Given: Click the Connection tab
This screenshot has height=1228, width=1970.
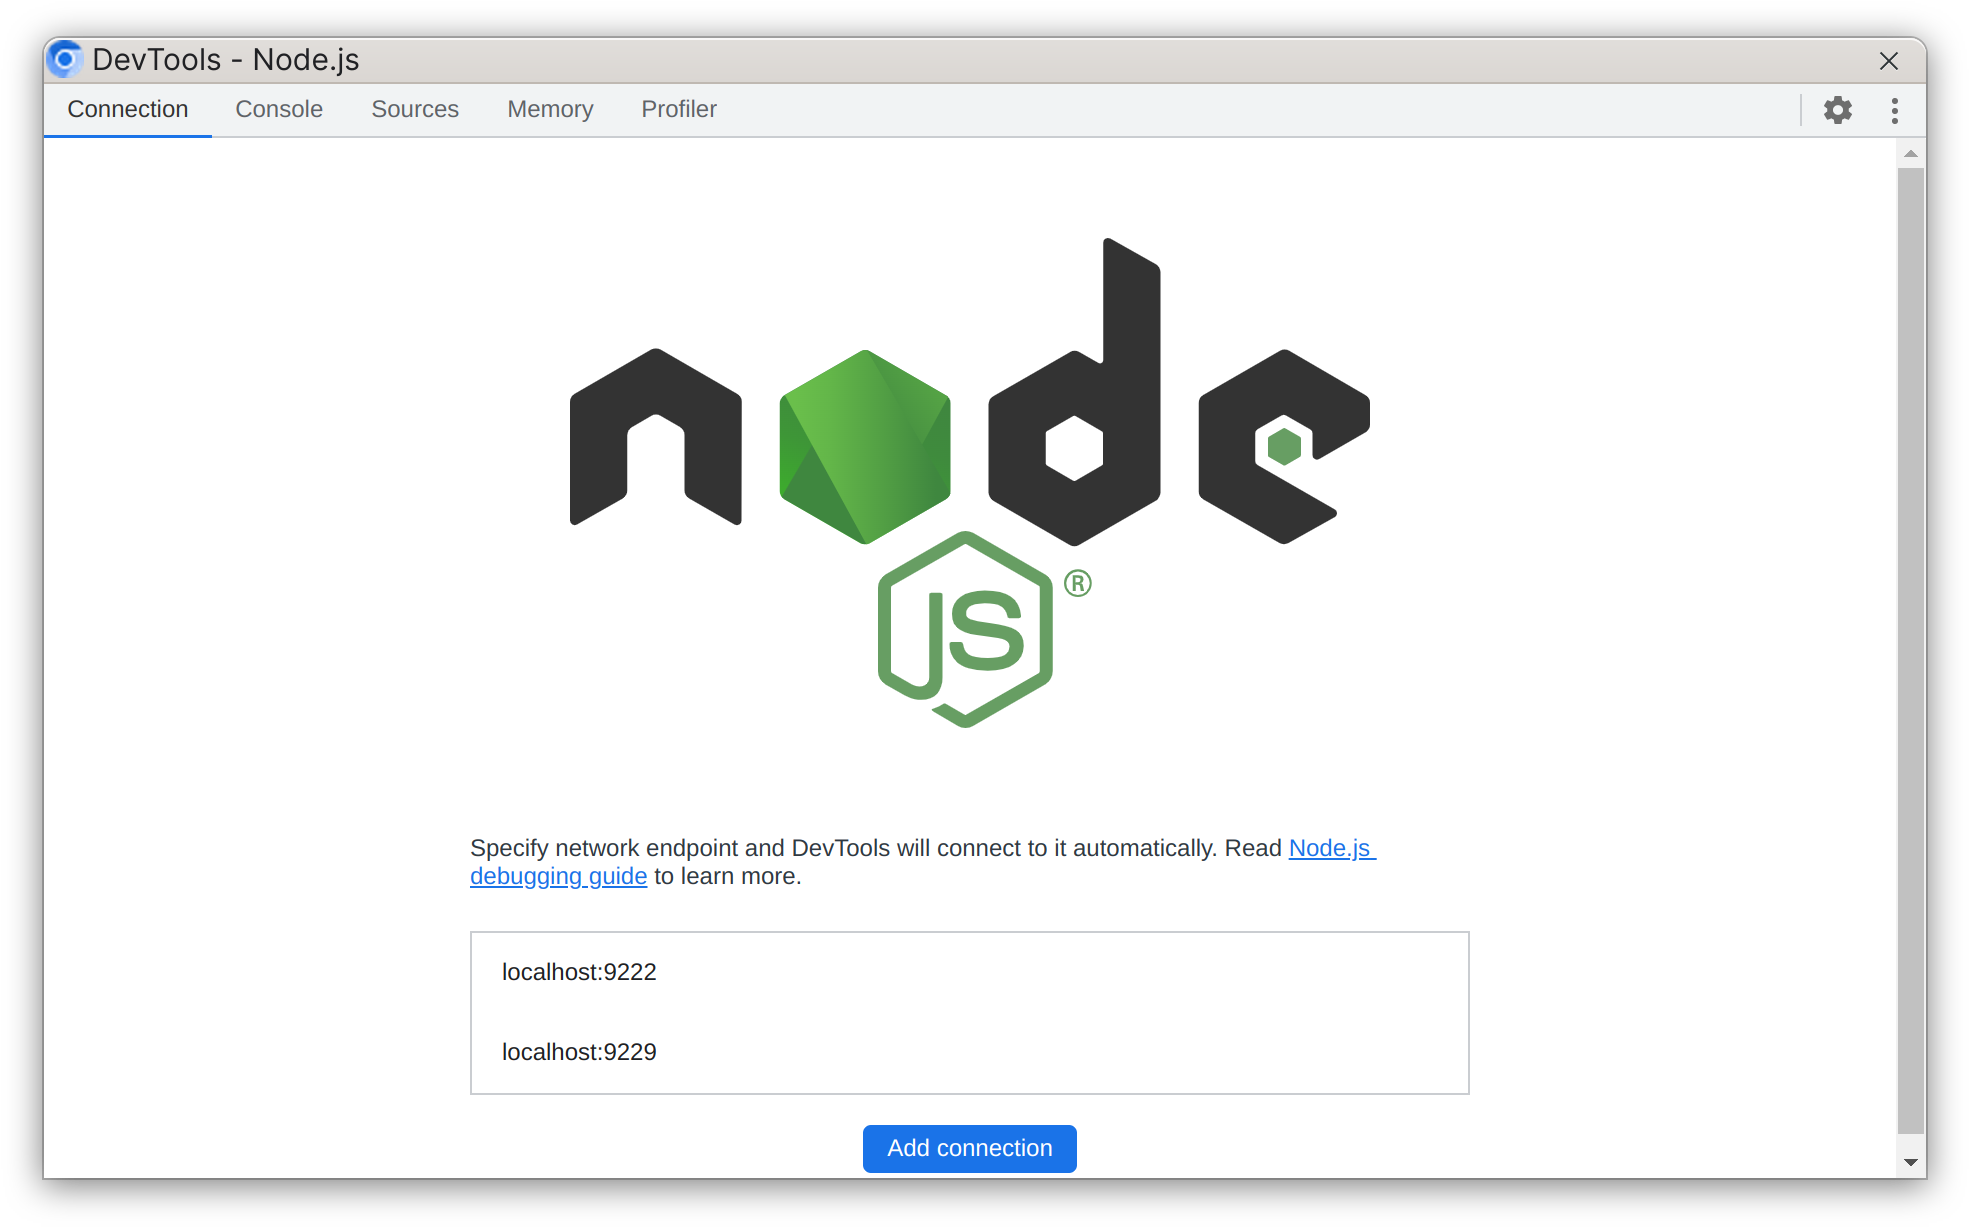Looking at the screenshot, I should (x=127, y=109).
